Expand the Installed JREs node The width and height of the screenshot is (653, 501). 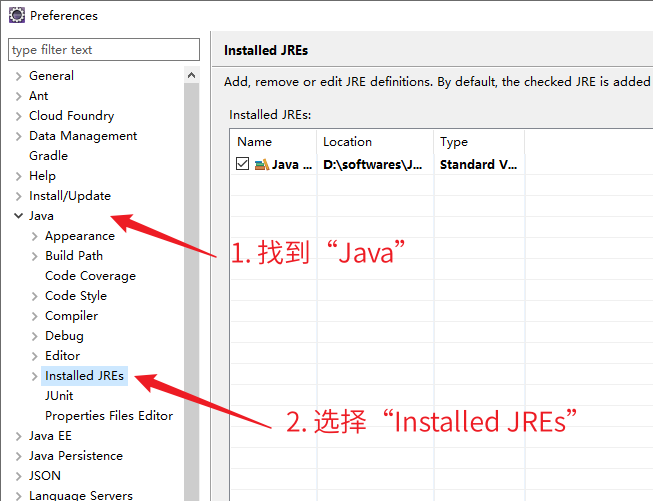tap(35, 376)
